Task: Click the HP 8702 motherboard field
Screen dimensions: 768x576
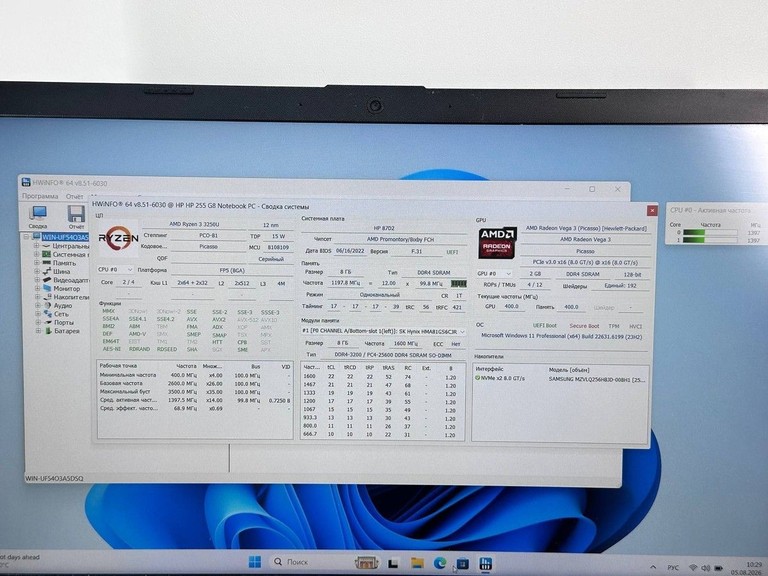Action: [384, 228]
